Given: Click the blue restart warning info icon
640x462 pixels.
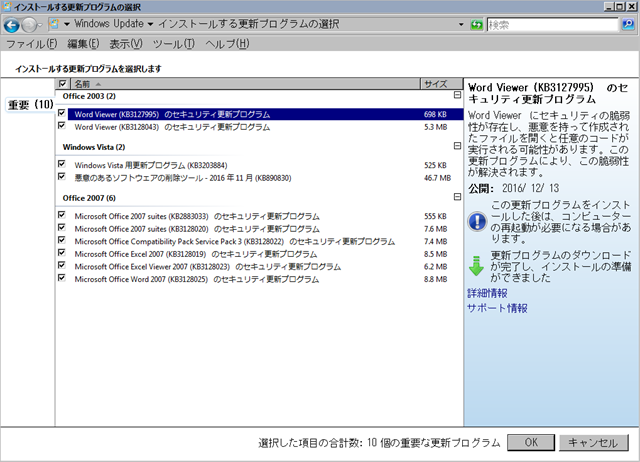Looking at the screenshot, I should tap(477, 222).
